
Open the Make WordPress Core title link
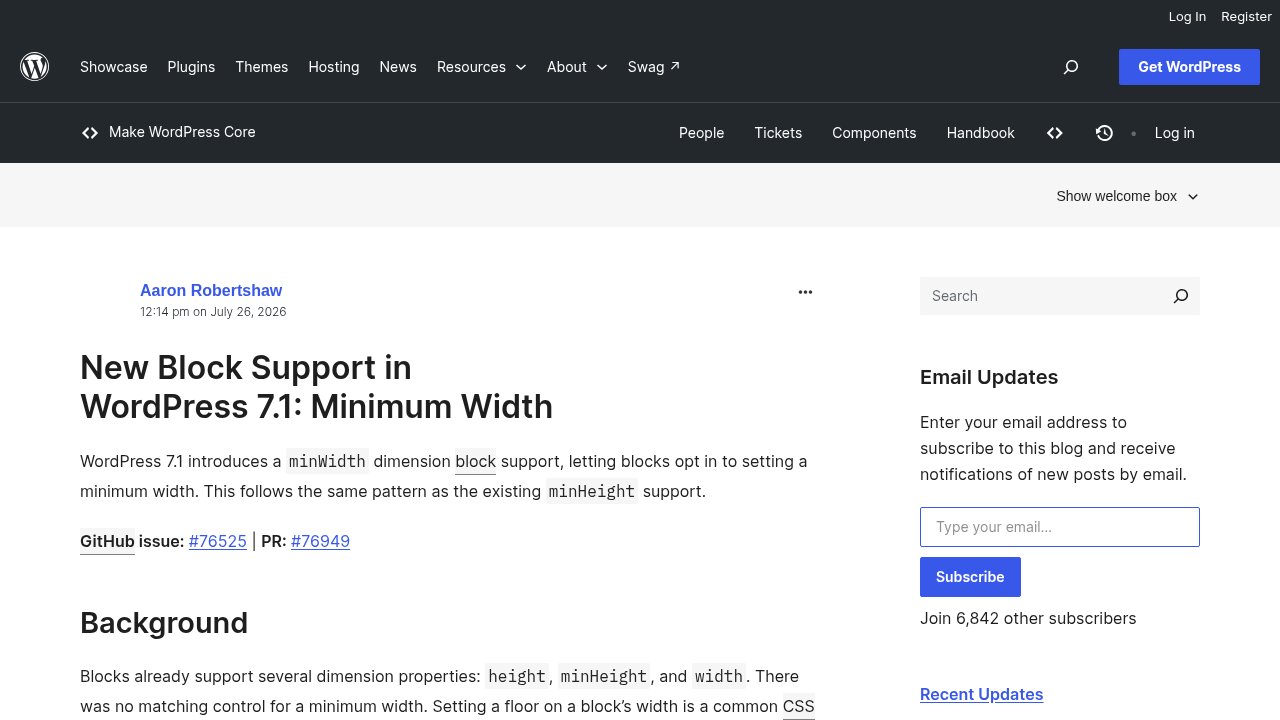click(182, 132)
